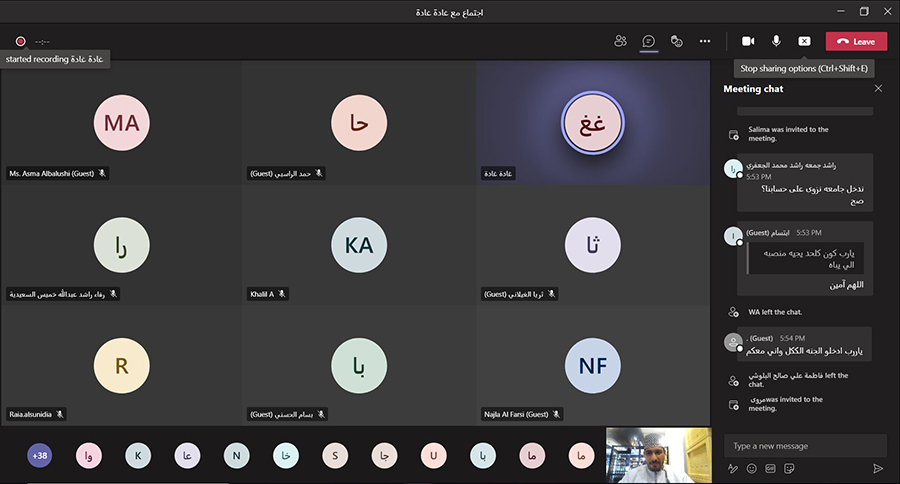Select the ثا avatar tile
The height and width of the screenshot is (484, 900).
pyautogui.click(x=593, y=245)
